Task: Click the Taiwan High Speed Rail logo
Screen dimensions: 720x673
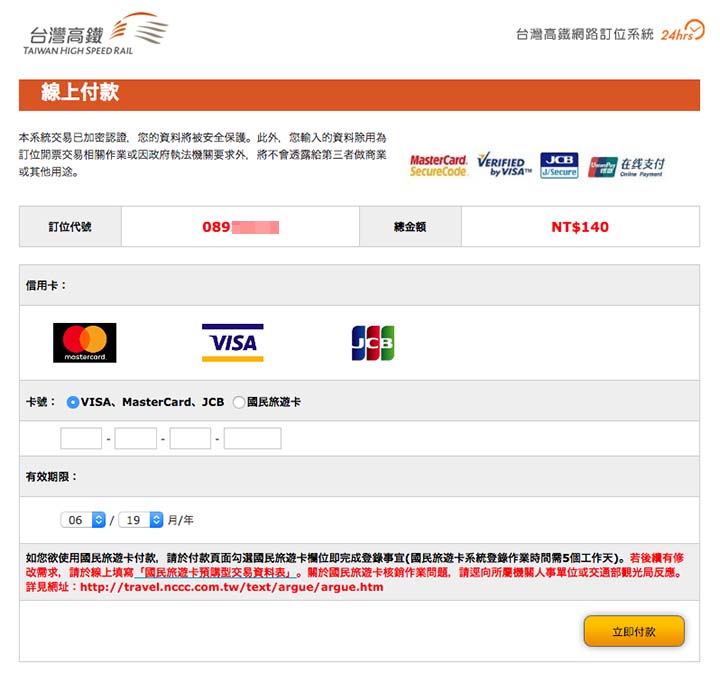Action: (96, 34)
